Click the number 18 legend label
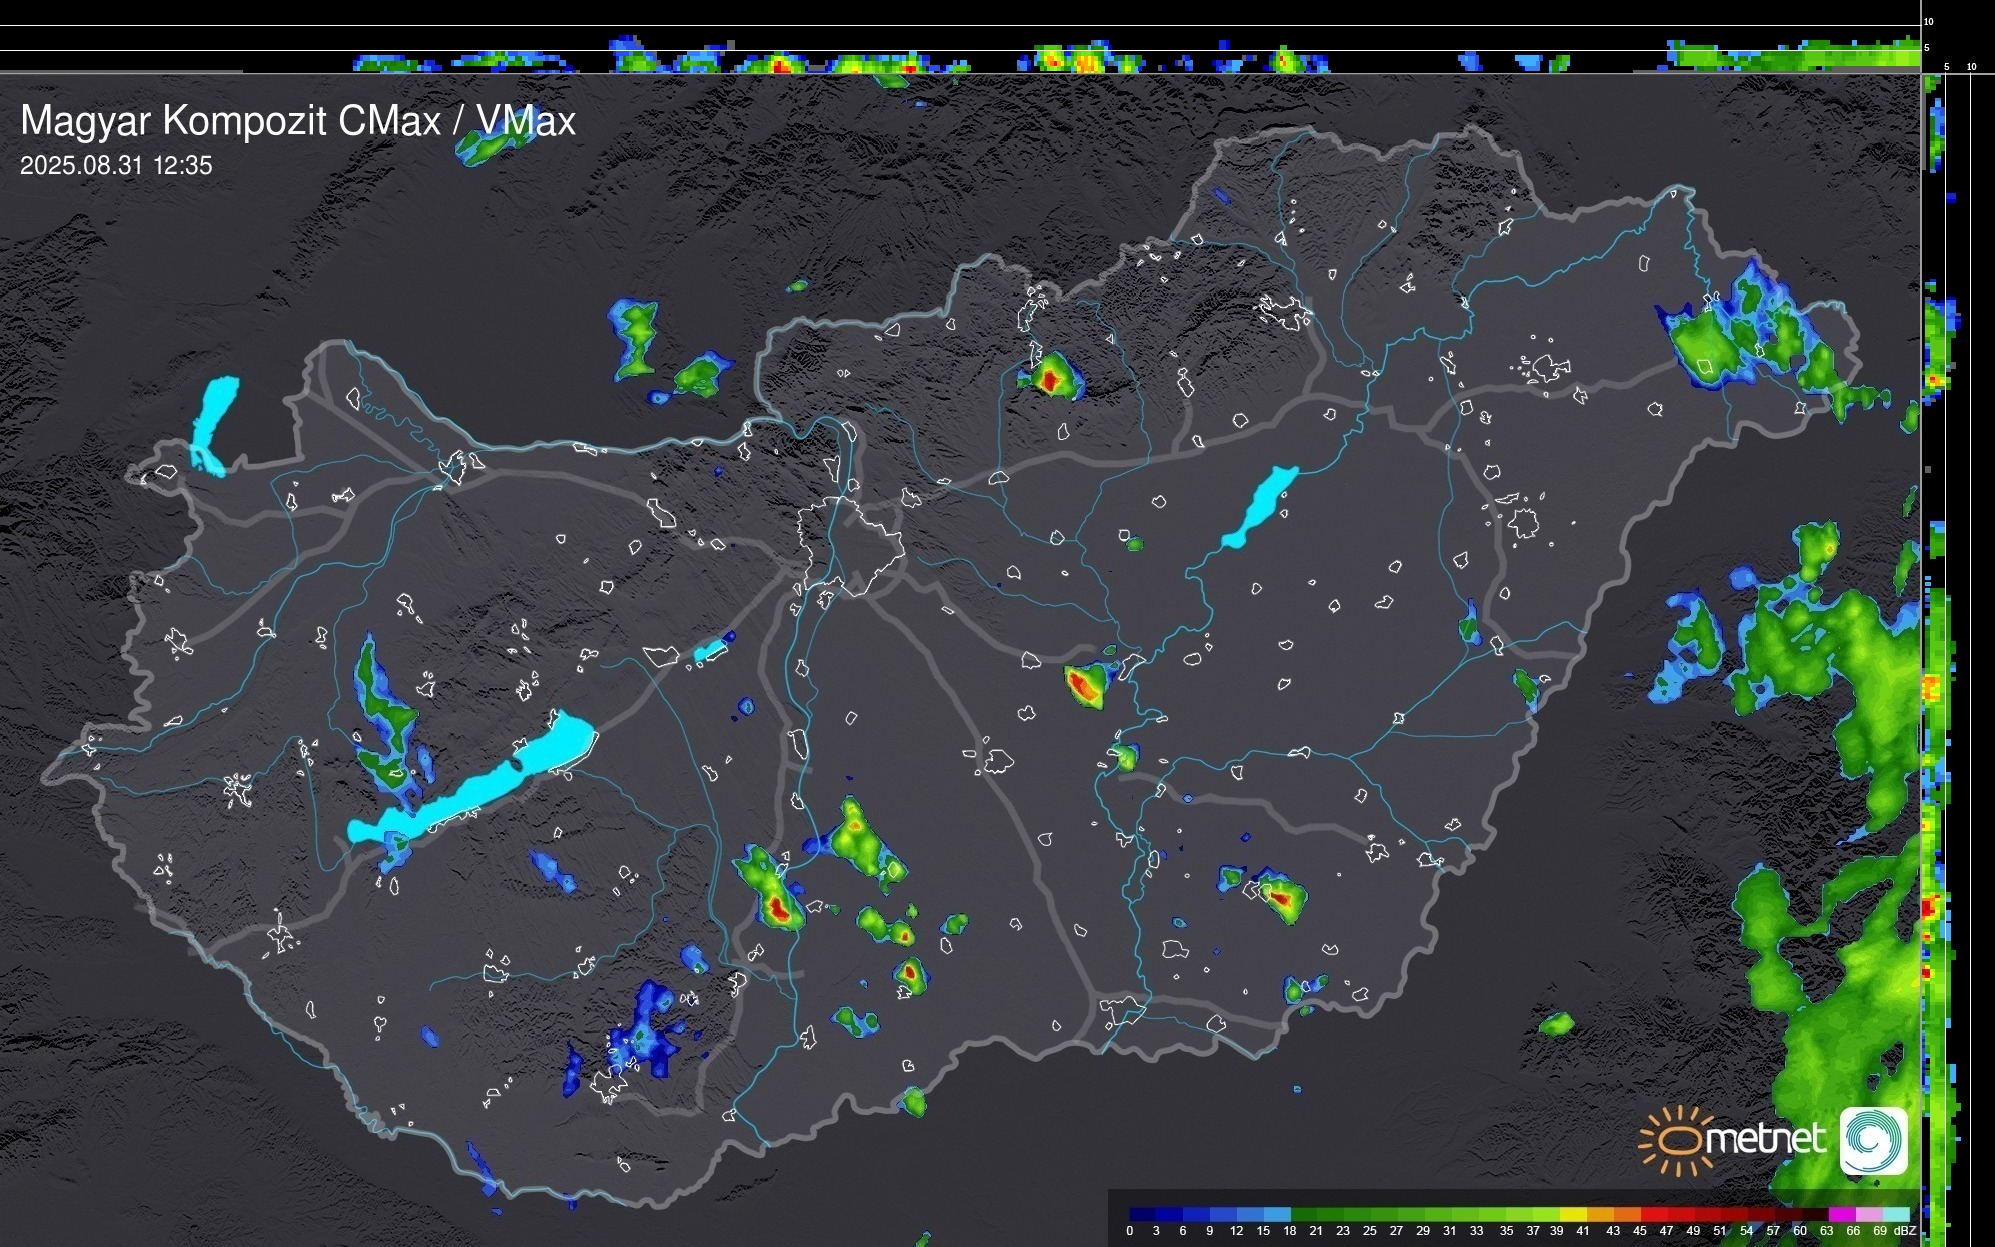Image resolution: width=1995 pixels, height=1247 pixels. pyautogui.click(x=1289, y=1231)
